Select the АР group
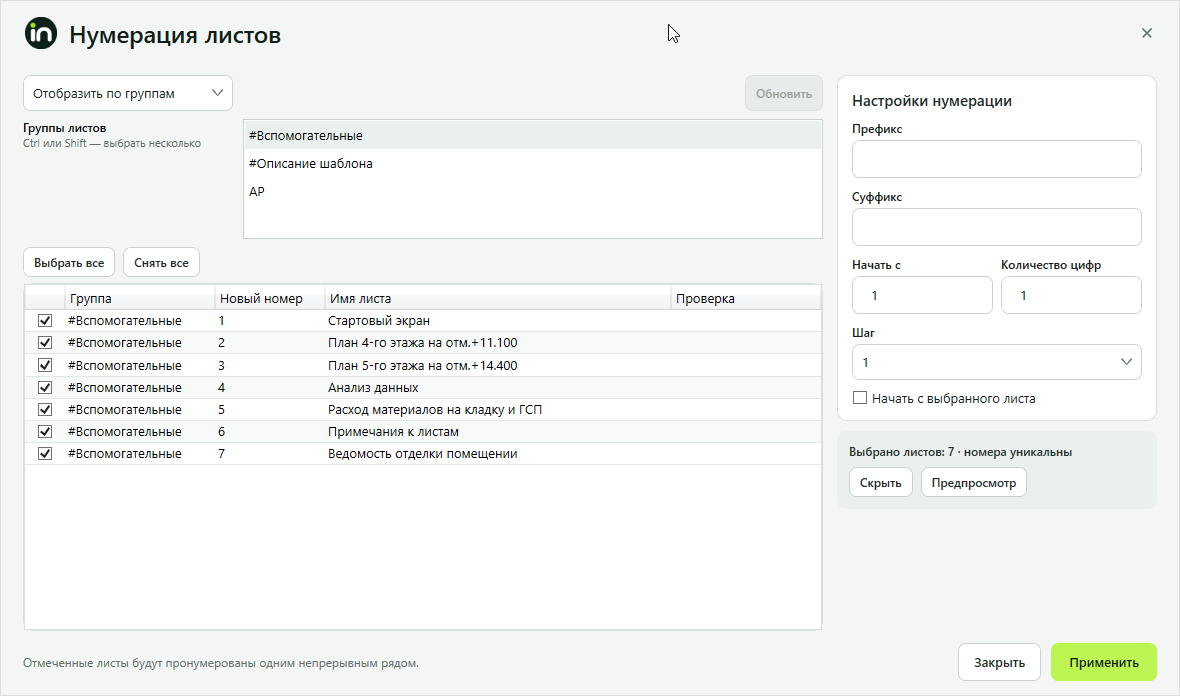 coord(532,191)
